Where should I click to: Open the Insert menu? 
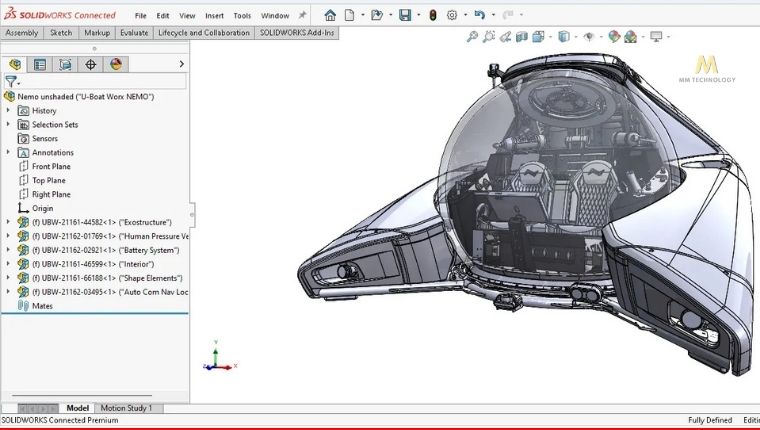coord(214,16)
